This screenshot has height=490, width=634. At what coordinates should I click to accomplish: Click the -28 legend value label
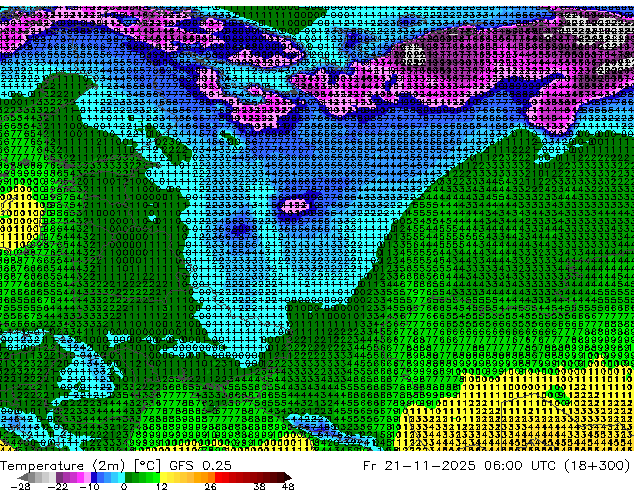click(20, 486)
